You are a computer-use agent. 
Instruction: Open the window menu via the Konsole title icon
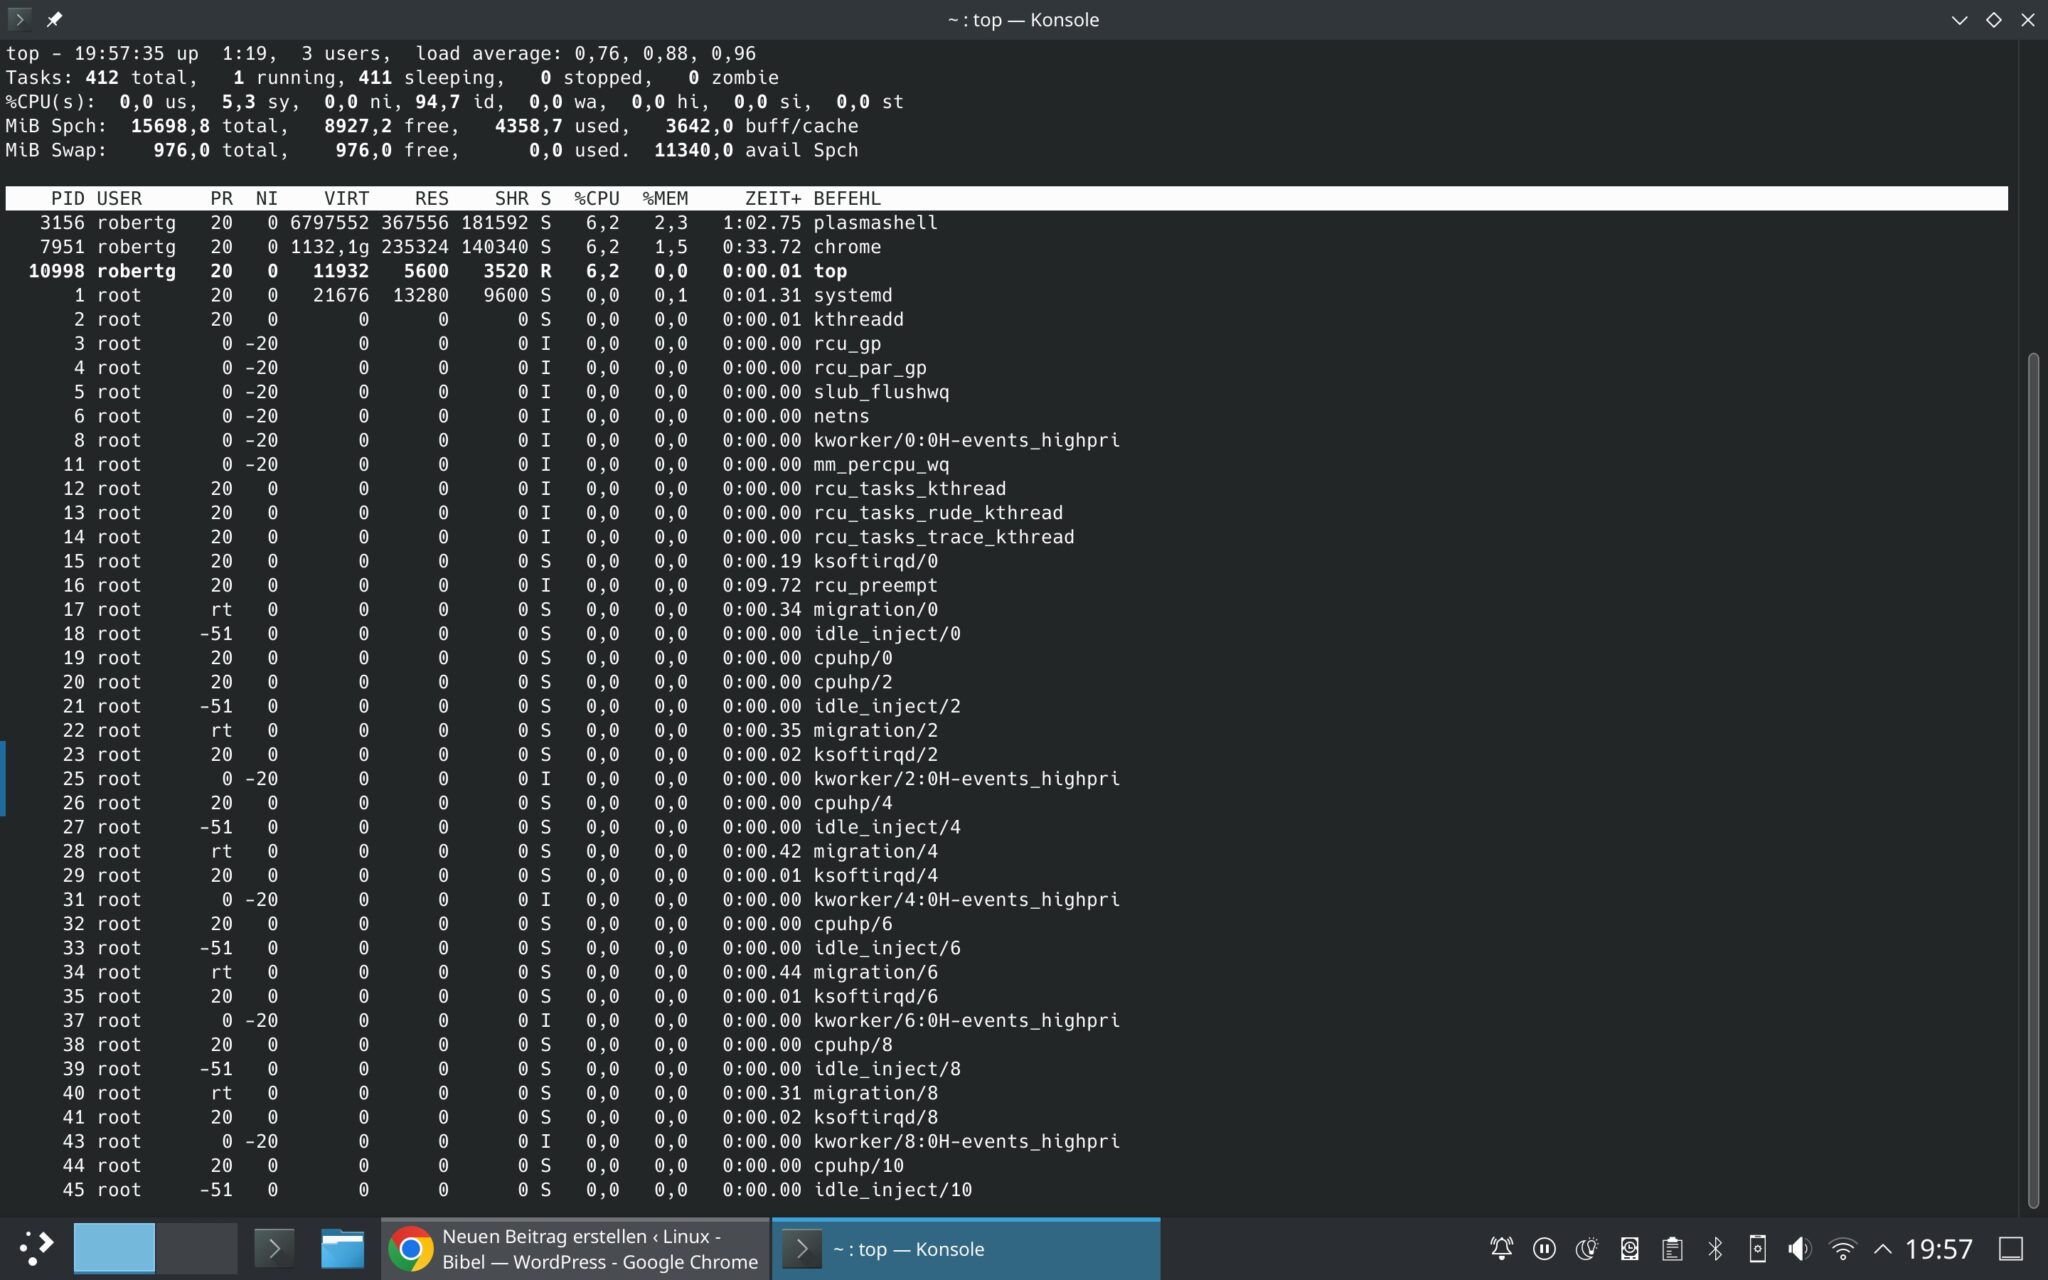coord(18,18)
